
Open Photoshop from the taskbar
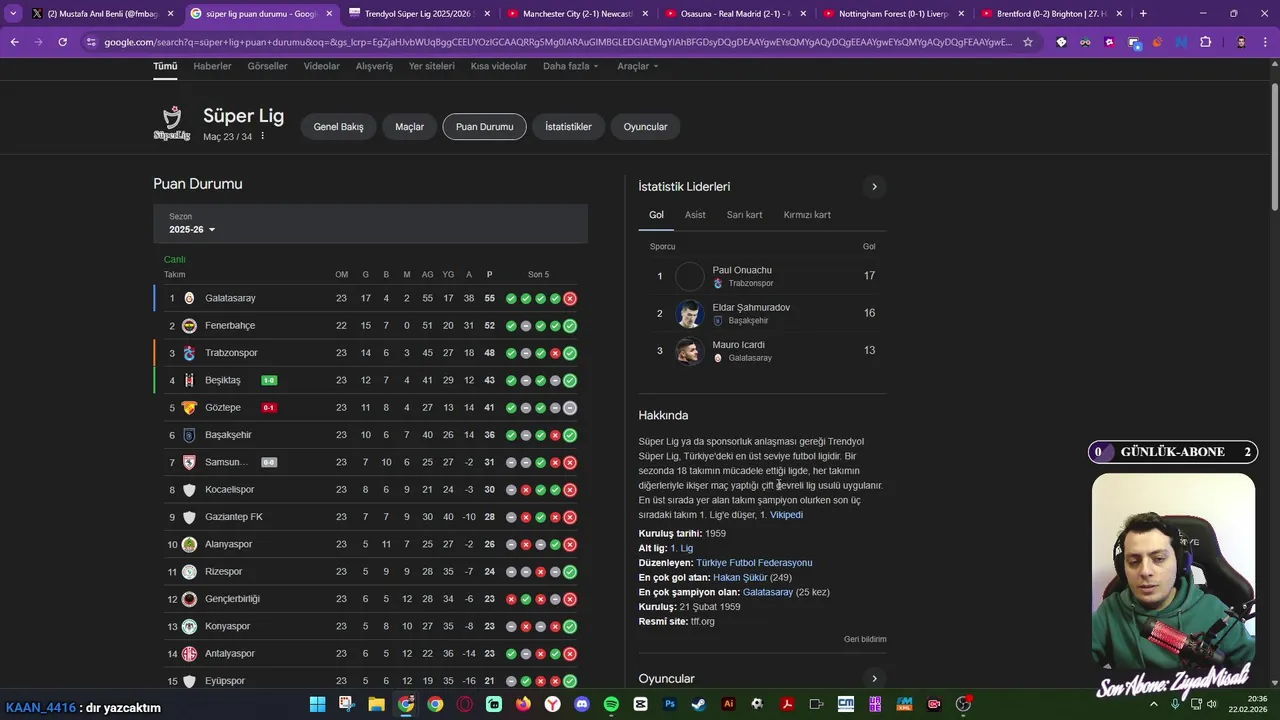click(669, 704)
